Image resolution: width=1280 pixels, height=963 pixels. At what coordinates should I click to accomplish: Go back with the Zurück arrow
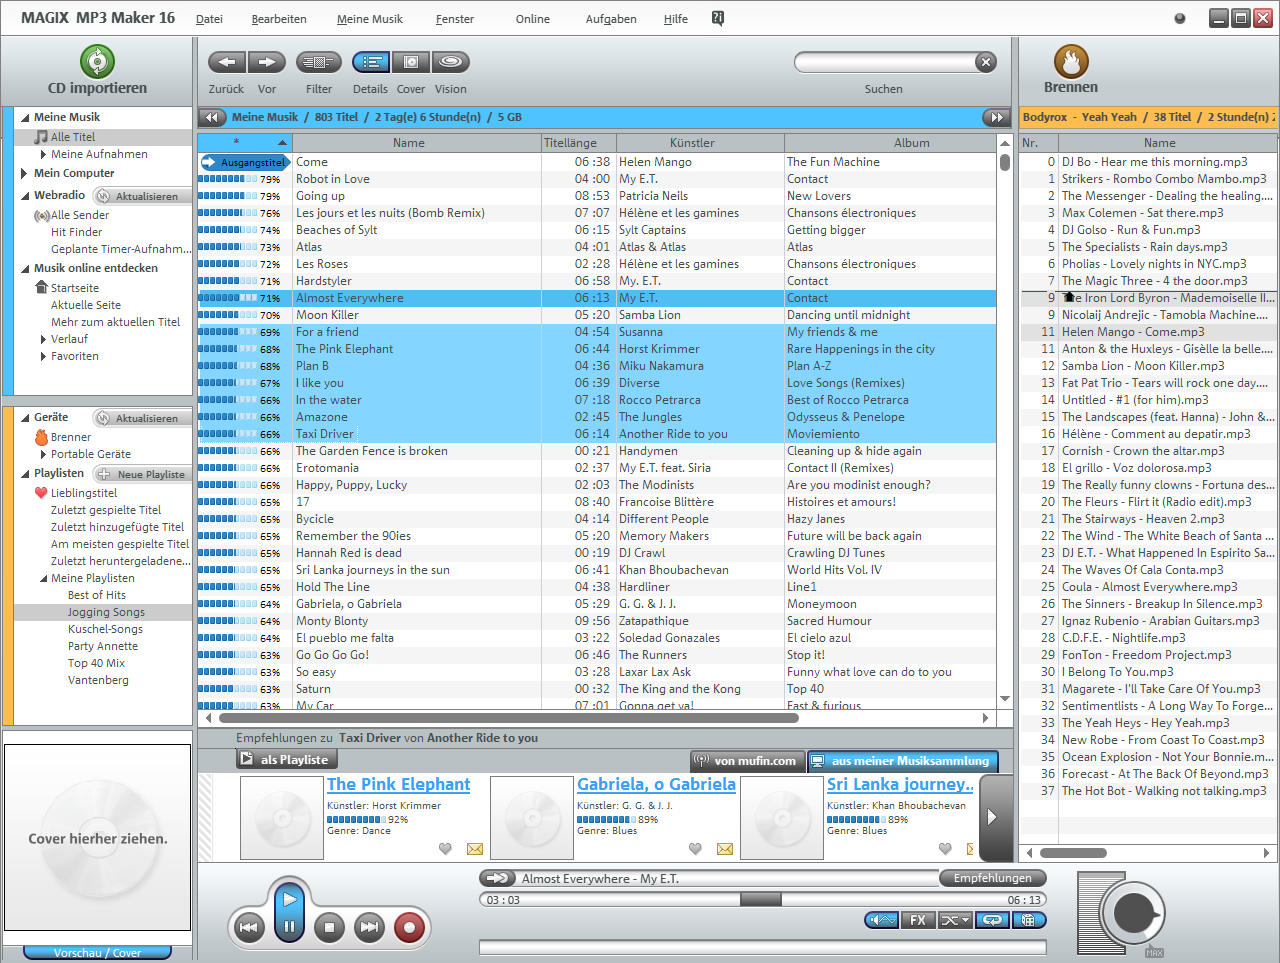pos(226,62)
